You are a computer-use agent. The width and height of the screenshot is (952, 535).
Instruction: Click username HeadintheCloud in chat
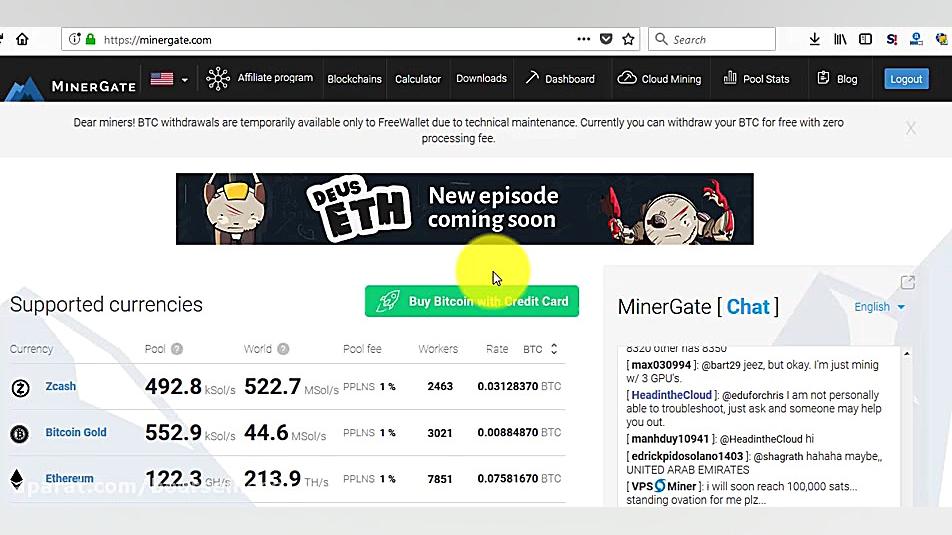672,395
